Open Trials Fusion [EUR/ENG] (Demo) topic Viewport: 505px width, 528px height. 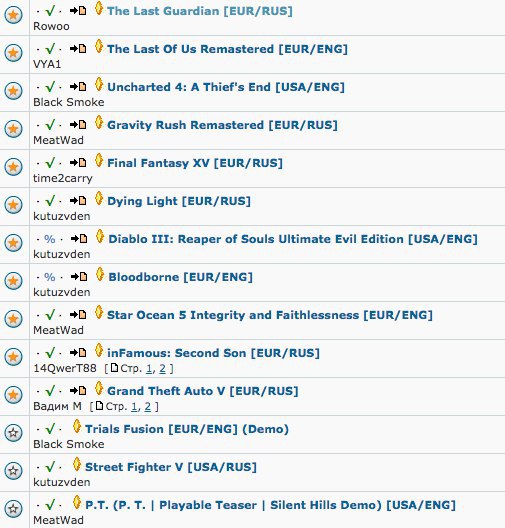click(x=187, y=430)
